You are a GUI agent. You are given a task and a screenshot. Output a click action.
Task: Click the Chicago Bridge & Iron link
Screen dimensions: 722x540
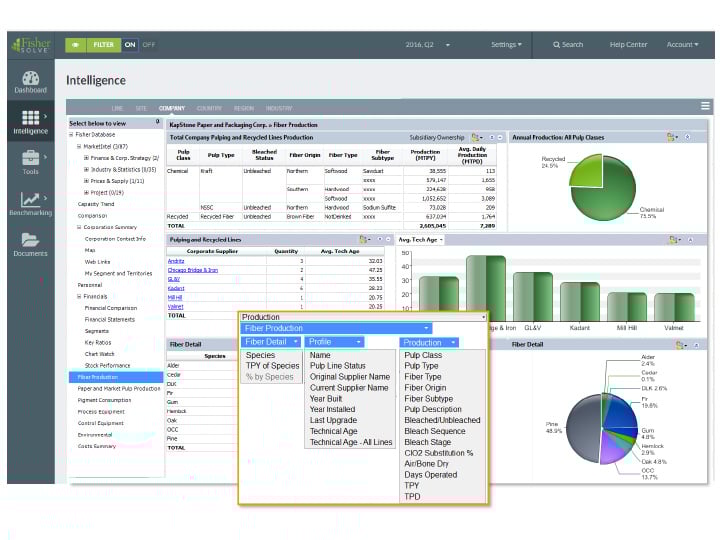point(192,270)
